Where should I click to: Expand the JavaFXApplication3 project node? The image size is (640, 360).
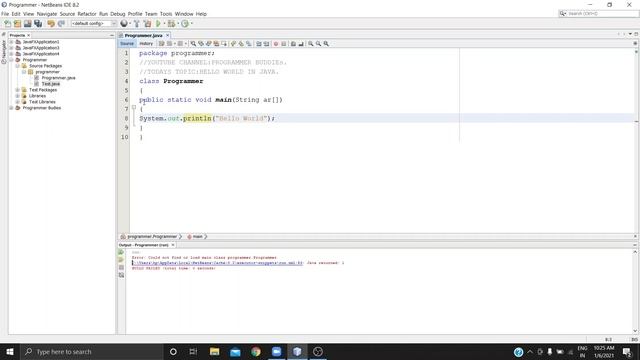pyautogui.click(x=11, y=48)
